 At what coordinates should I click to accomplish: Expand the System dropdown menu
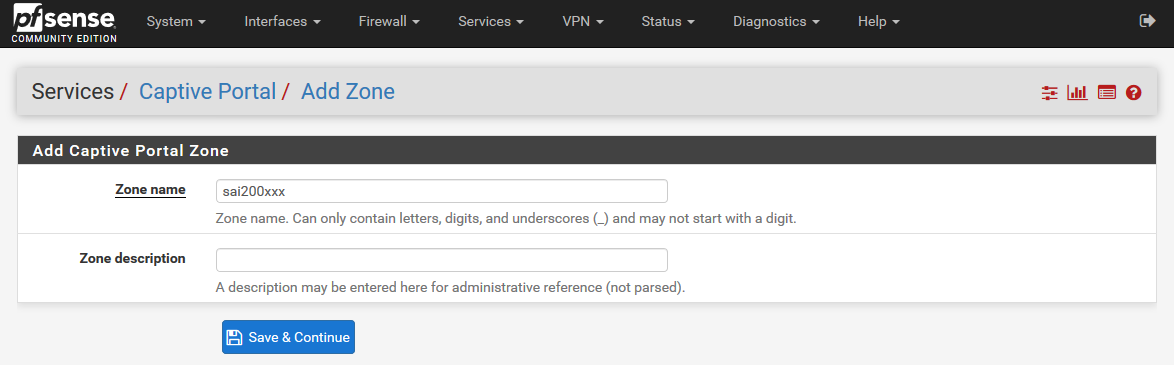[176, 22]
